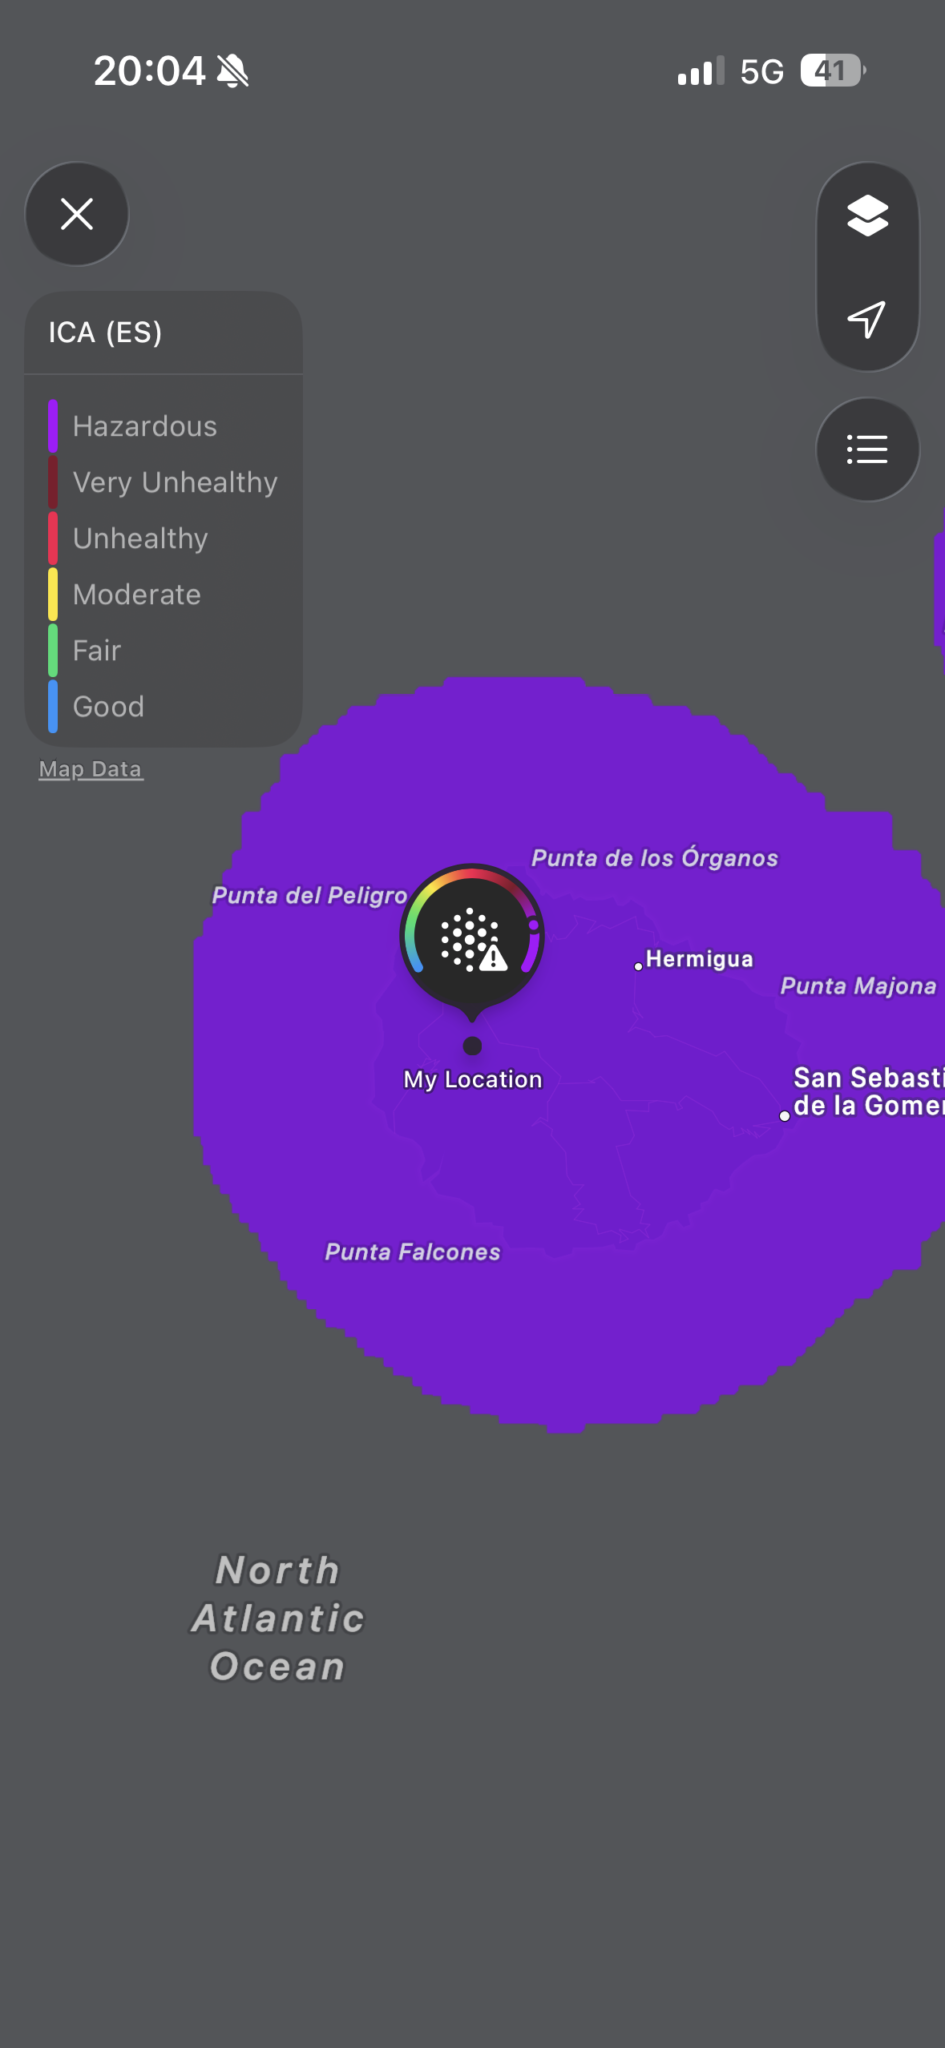Select the blue Good legend swatch
The height and width of the screenshot is (2048, 945).
coord(53,706)
